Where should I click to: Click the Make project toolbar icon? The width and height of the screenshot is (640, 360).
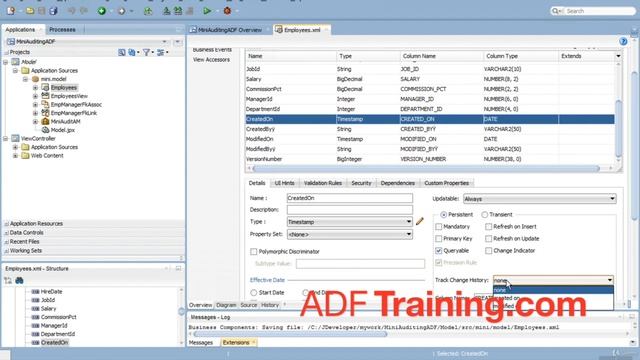(x=167, y=11)
